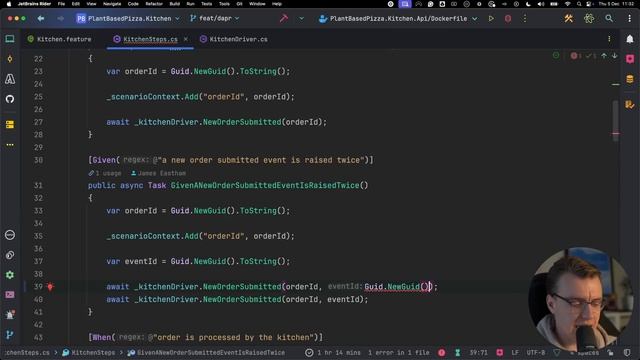Toggle the read-only lock icon

(610, 352)
